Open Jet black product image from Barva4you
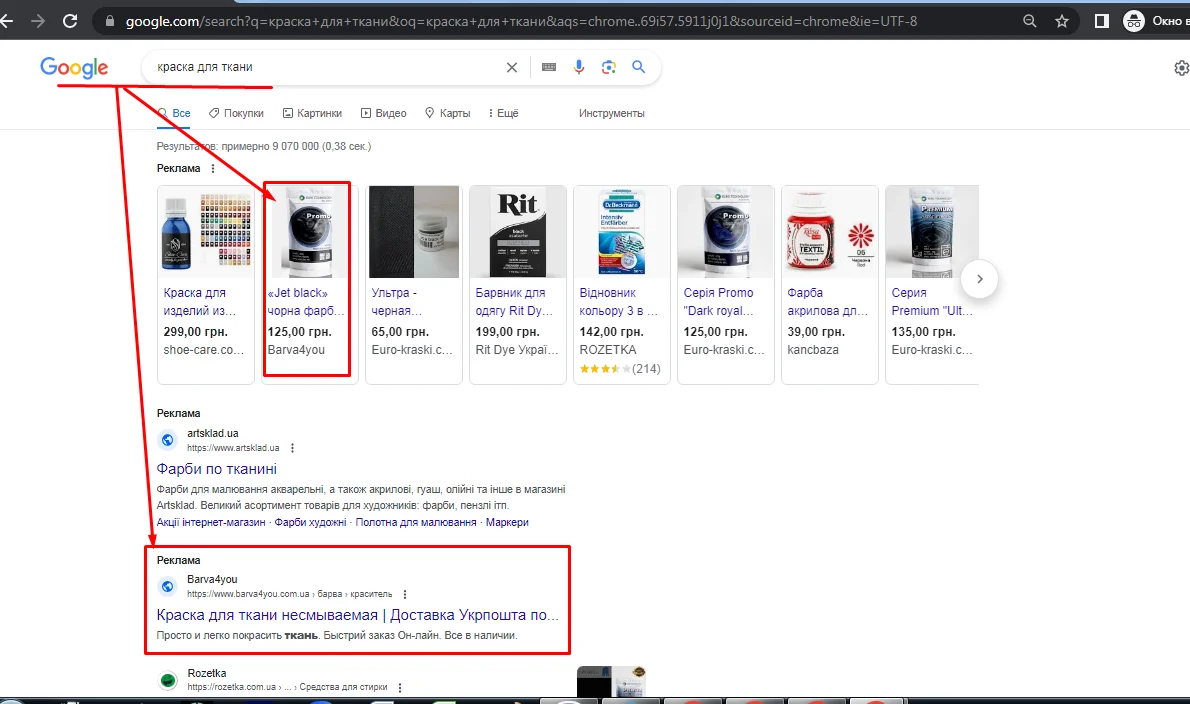This screenshot has width=1190, height=704. 310,231
